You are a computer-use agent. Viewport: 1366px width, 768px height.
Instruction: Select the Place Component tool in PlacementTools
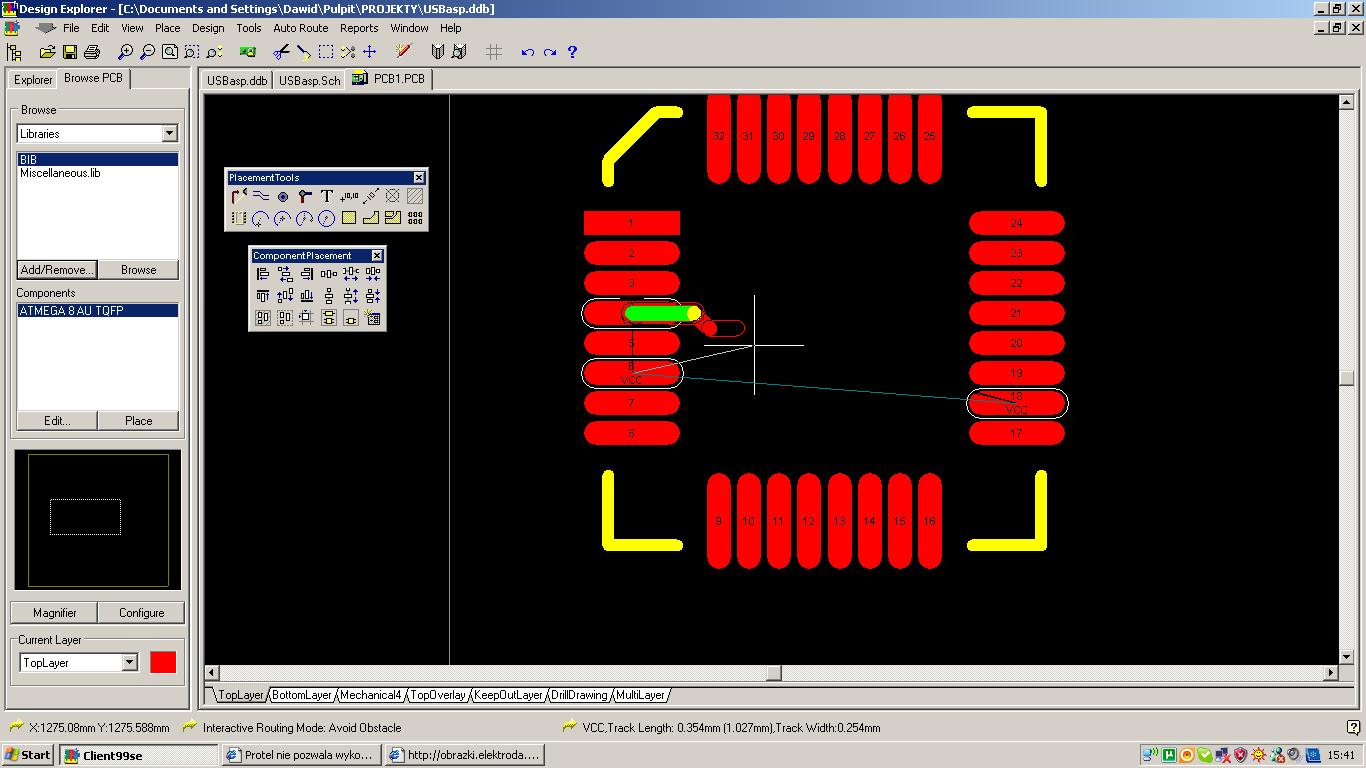click(238, 218)
